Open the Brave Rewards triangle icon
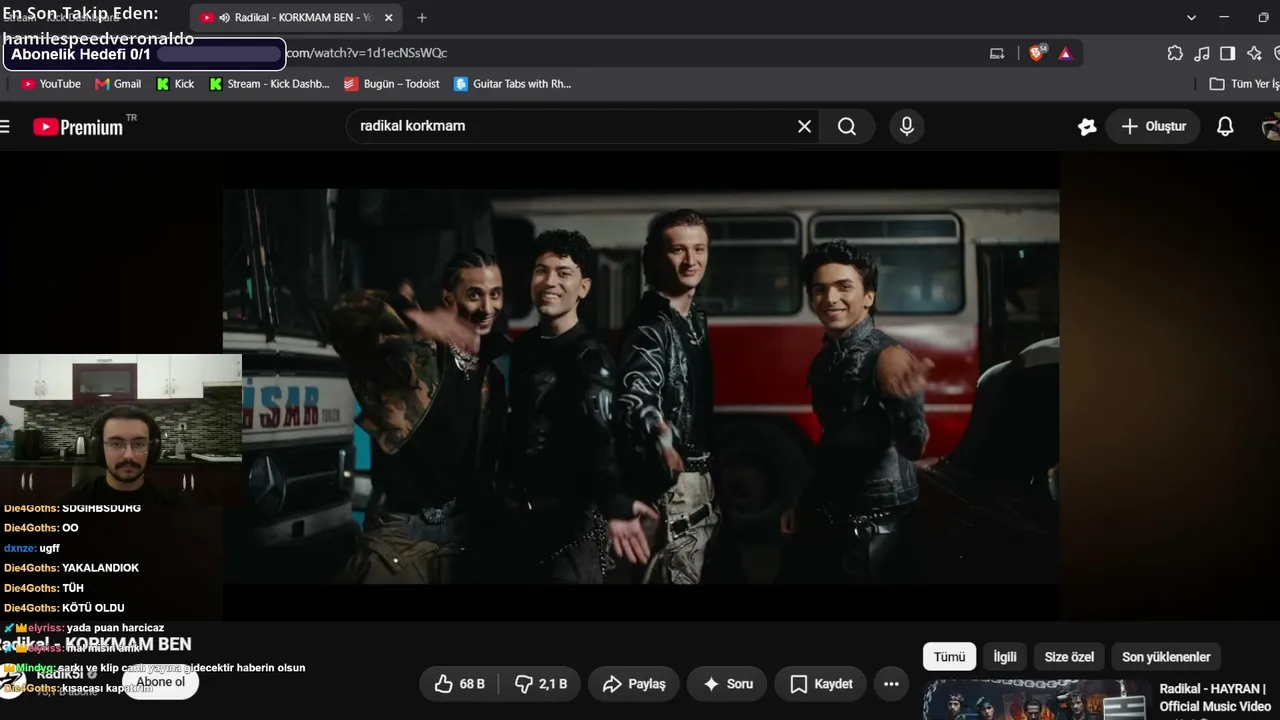1280x720 pixels. (x=1065, y=53)
